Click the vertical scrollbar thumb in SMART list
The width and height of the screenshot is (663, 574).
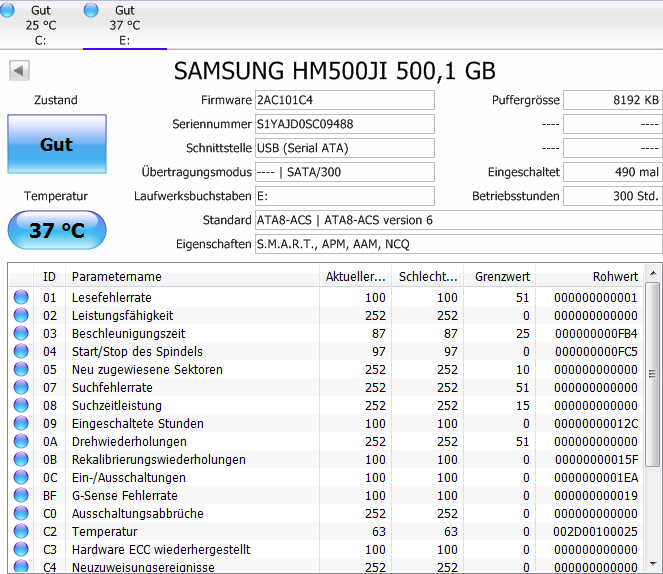[653, 374]
